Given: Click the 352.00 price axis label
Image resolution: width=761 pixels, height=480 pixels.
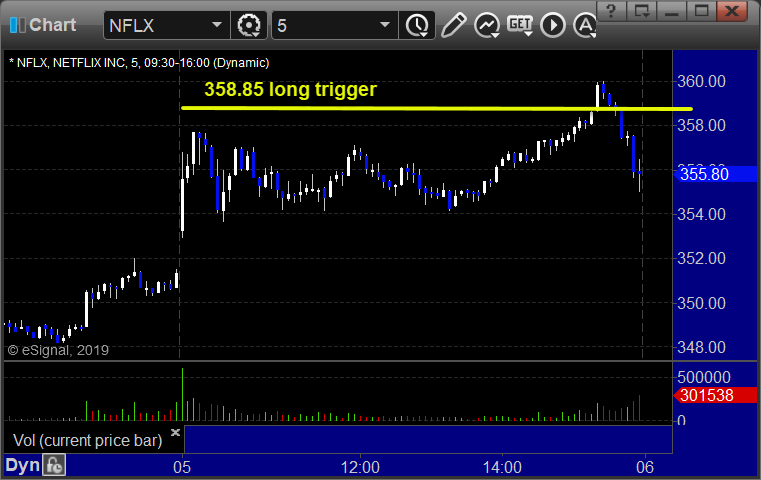Looking at the screenshot, I should tap(701, 258).
